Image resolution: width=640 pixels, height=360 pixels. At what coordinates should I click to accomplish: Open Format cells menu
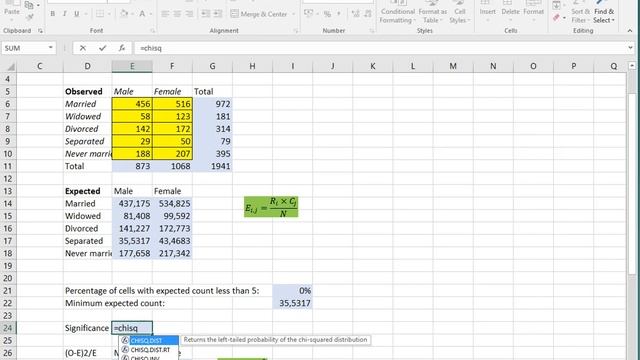tap(533, 11)
